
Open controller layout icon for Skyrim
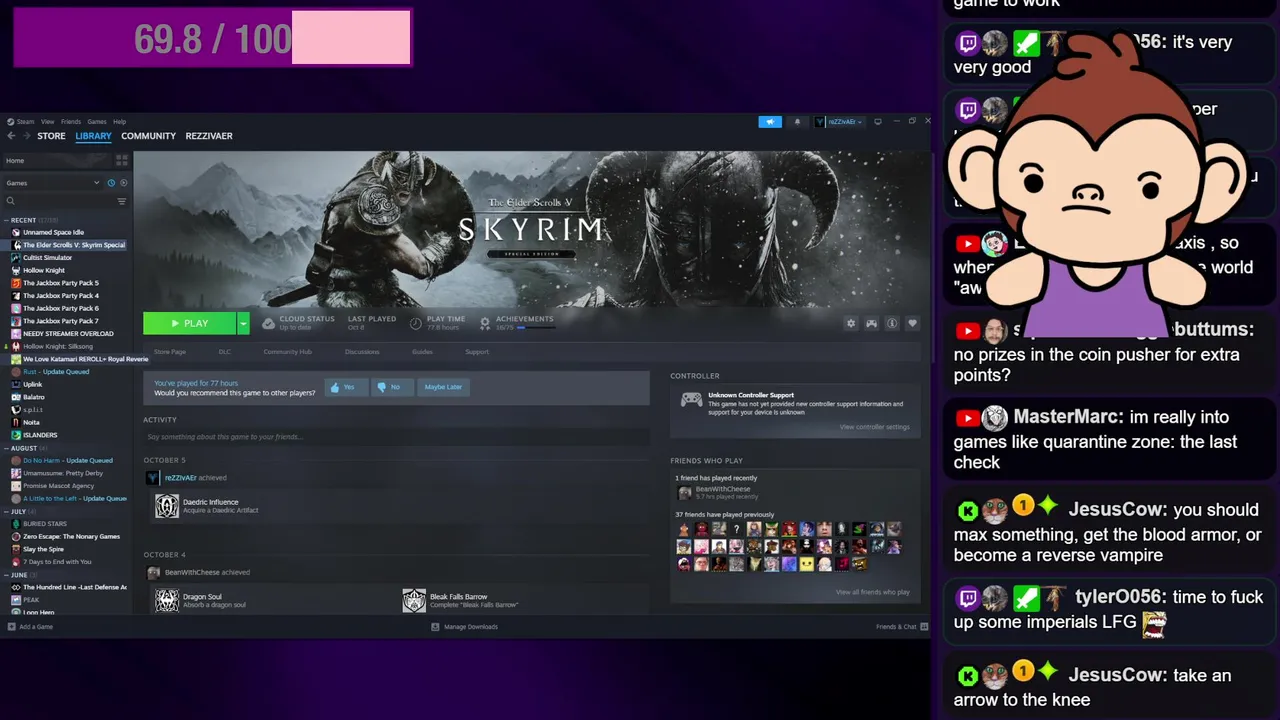coord(871,324)
